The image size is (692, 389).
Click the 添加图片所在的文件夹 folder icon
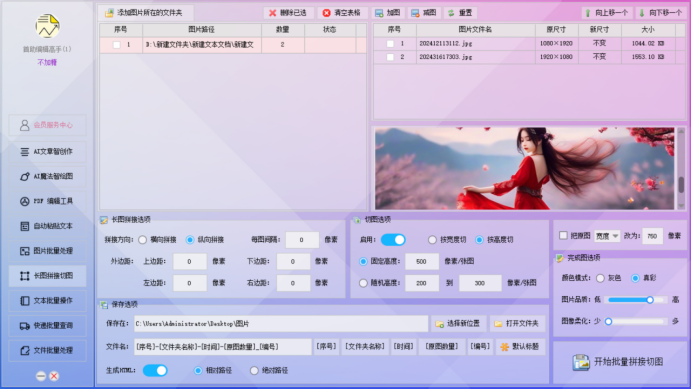click(109, 13)
